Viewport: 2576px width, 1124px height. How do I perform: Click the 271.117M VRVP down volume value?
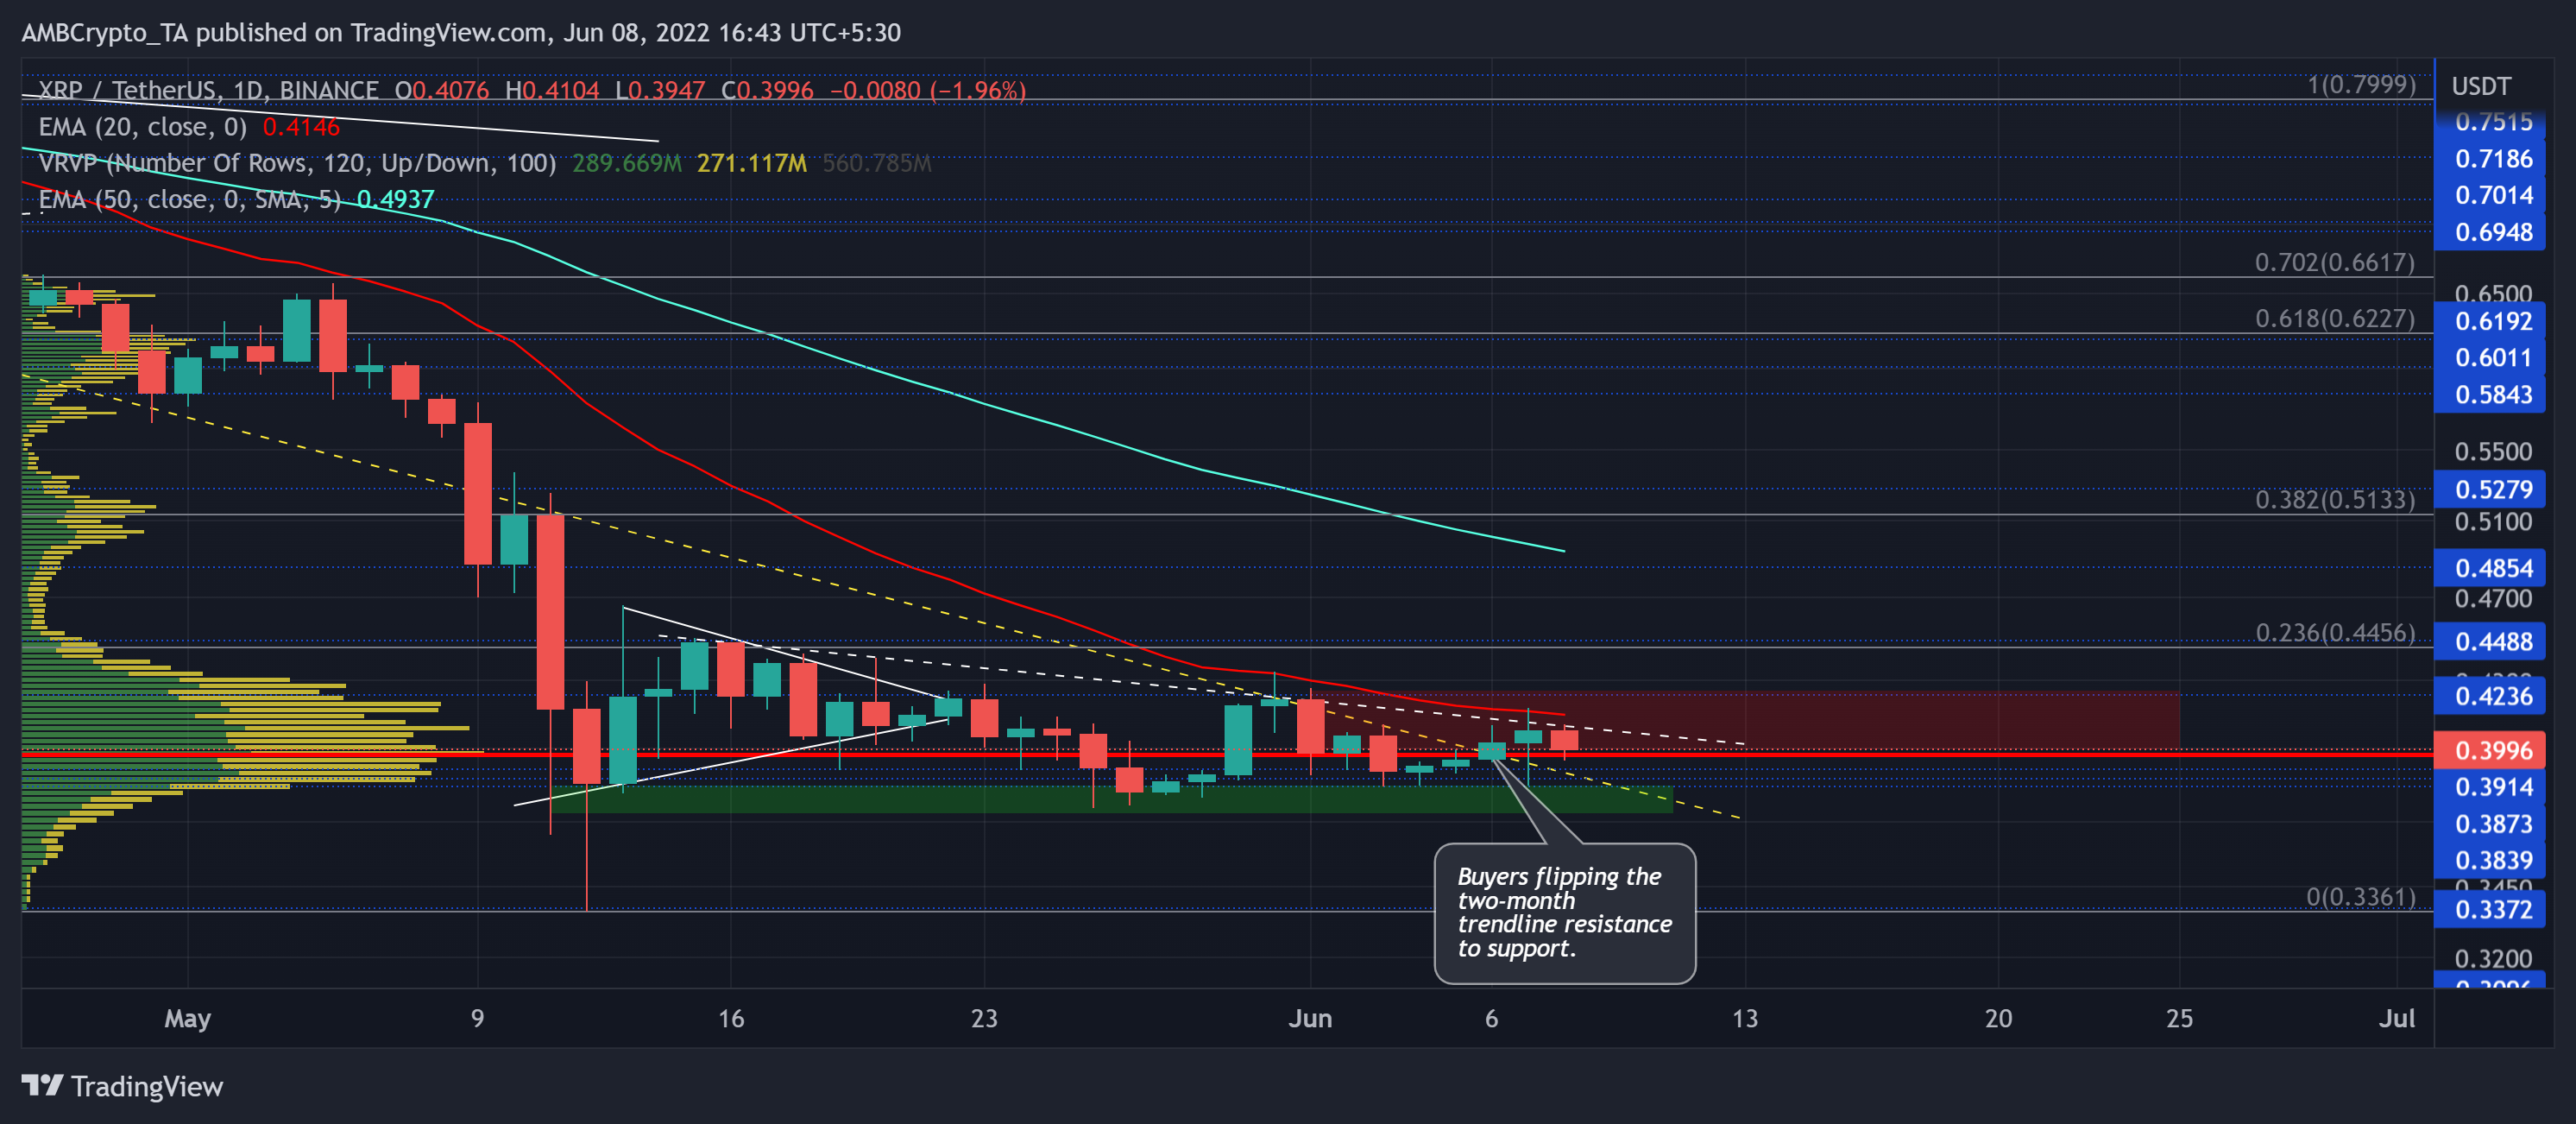click(752, 163)
